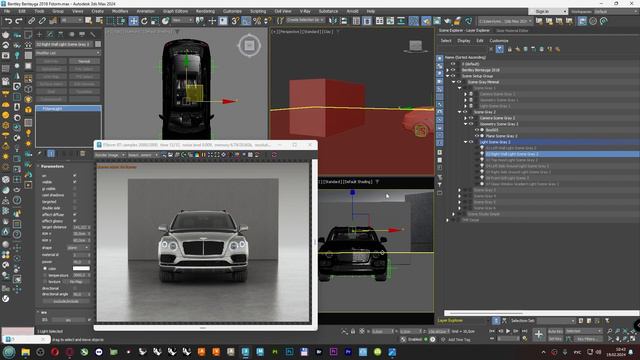The image size is (640, 360).
Task: Click the Auto Key button
Action: (x=556, y=331)
